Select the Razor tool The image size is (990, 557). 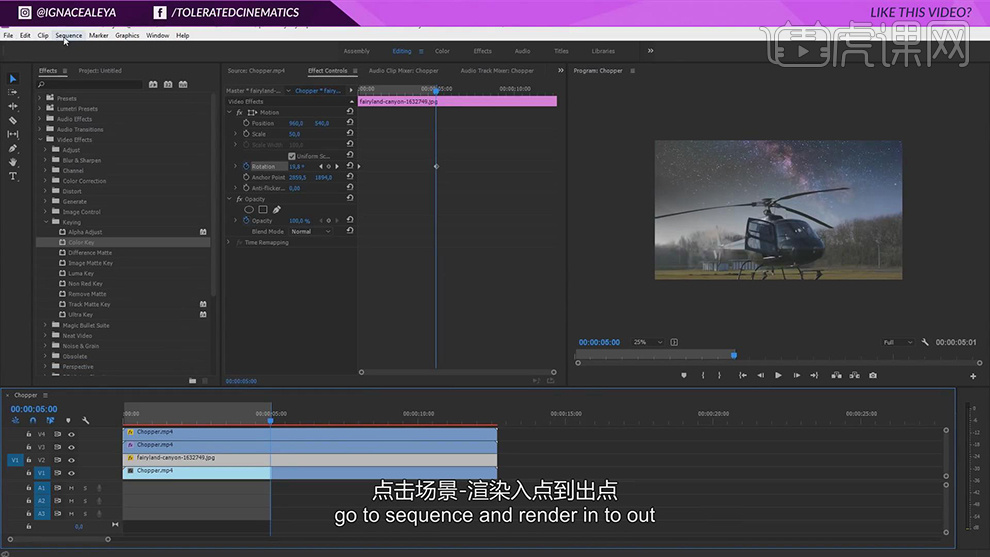point(13,120)
